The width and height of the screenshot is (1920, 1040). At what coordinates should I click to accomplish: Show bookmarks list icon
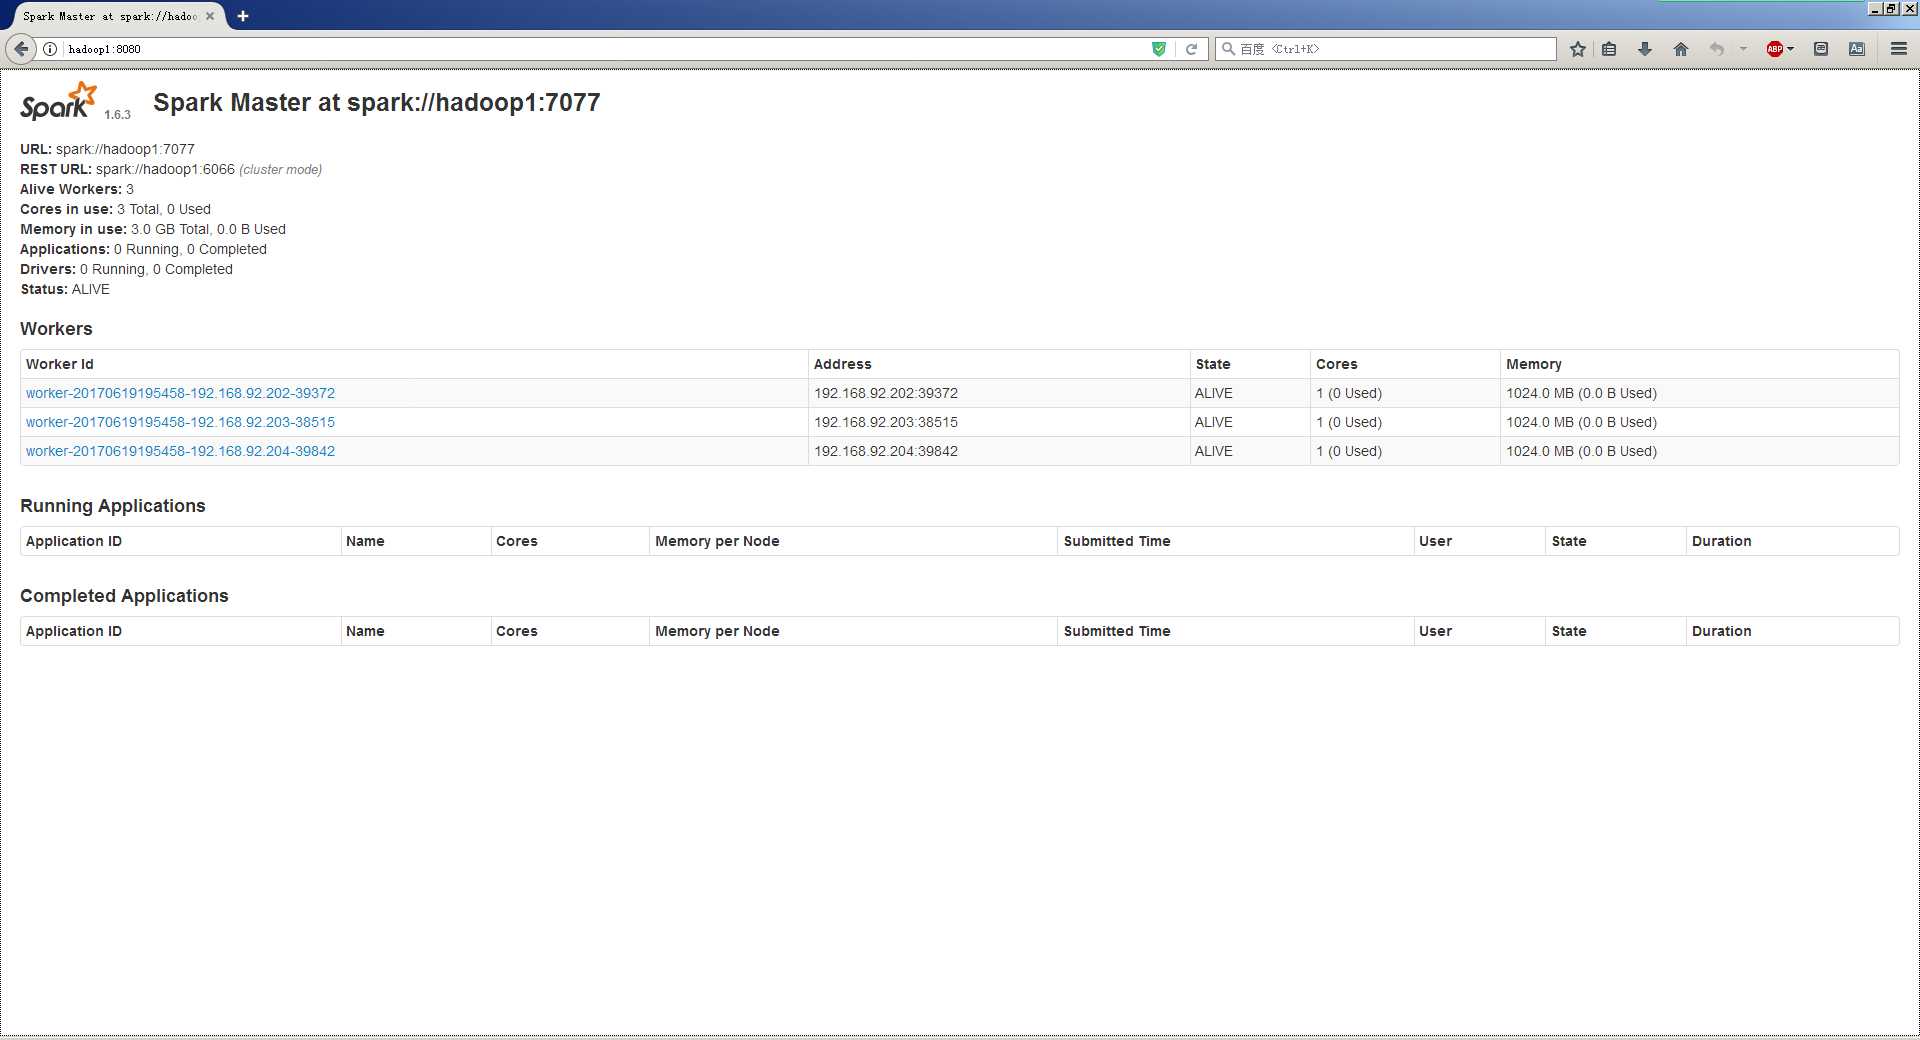tap(1609, 49)
